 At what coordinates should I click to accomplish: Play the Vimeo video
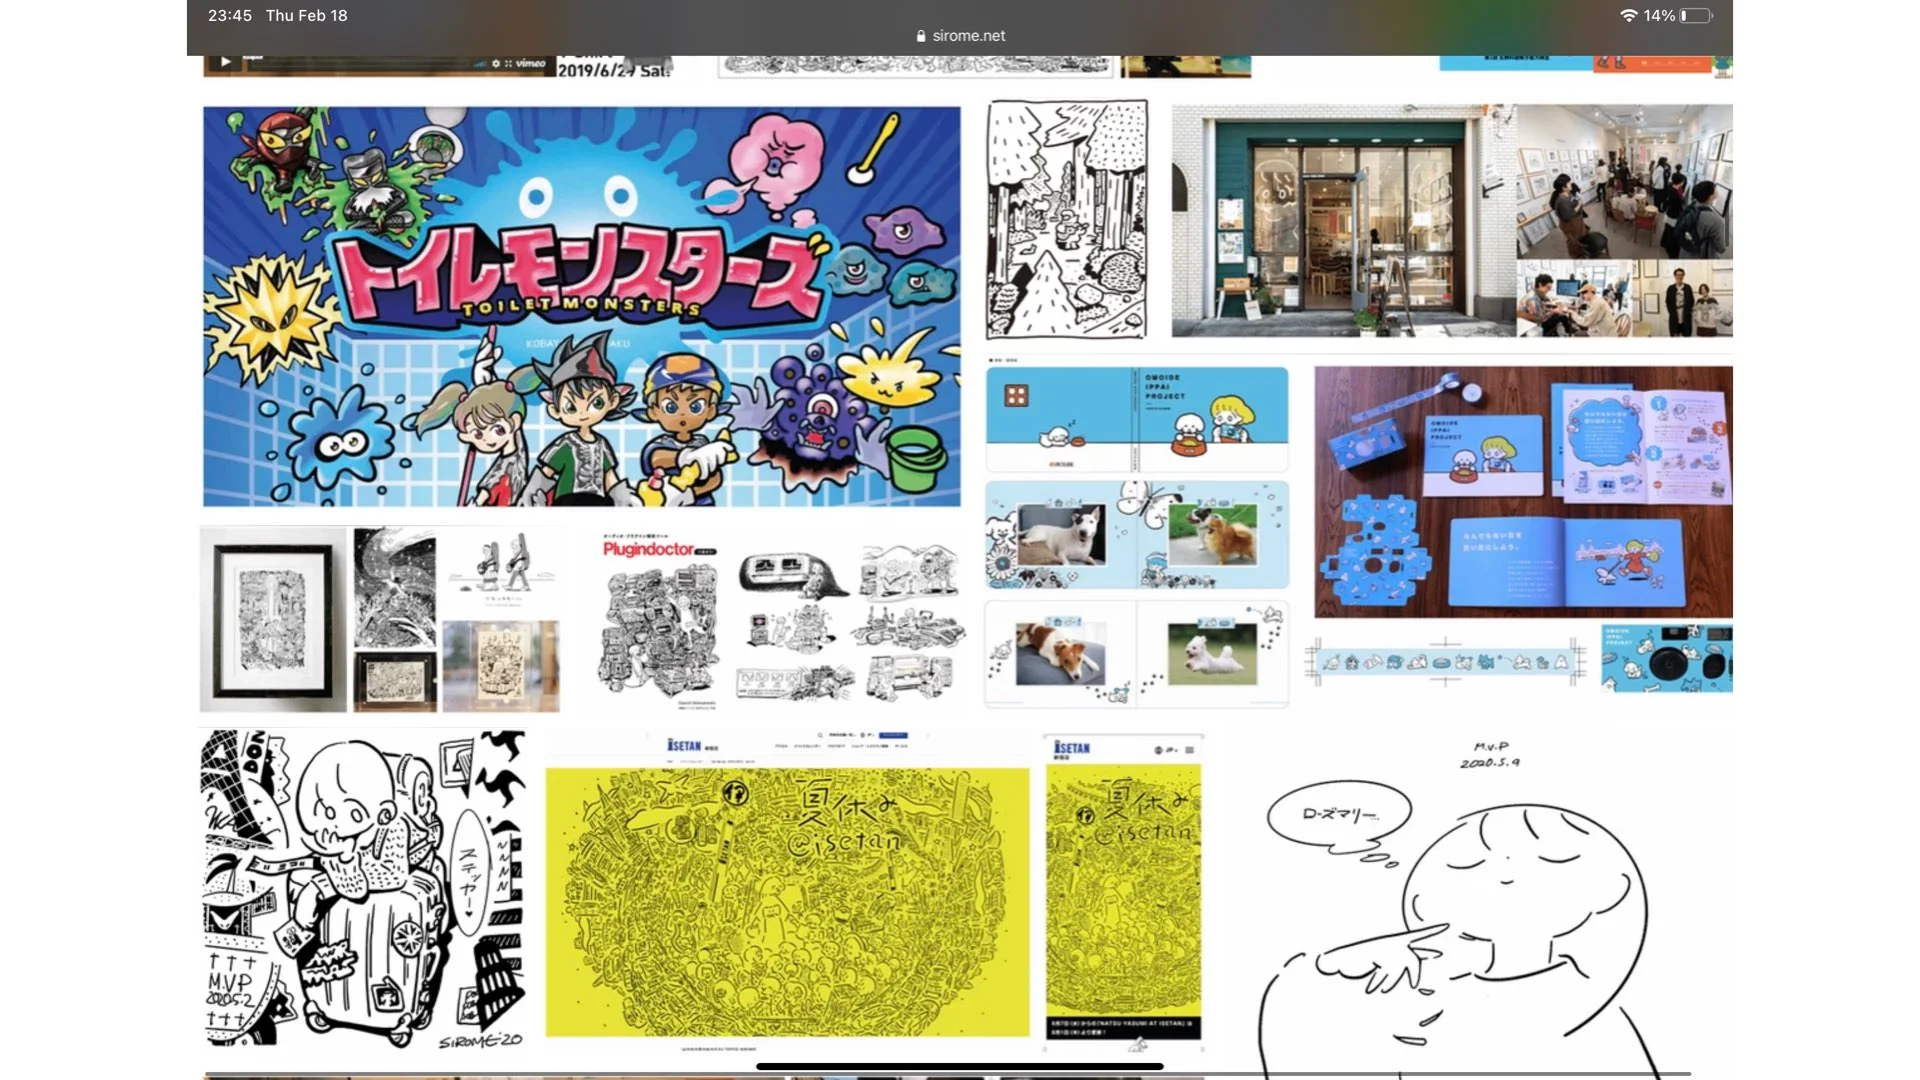(225, 62)
